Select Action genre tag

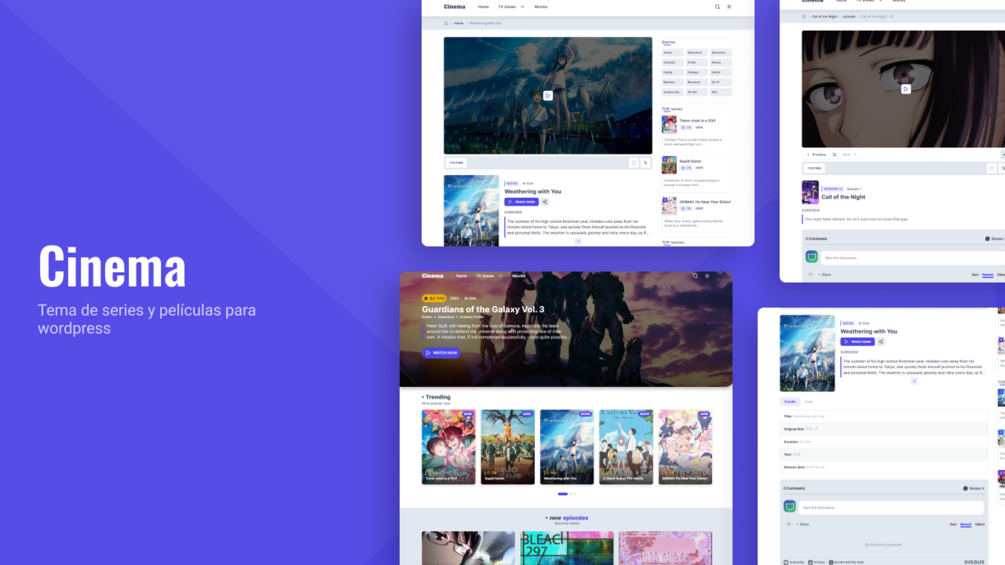(672, 53)
